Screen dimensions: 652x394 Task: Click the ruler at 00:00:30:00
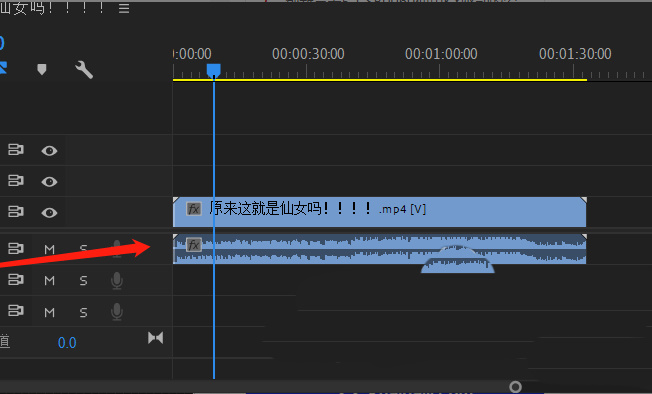point(308,54)
